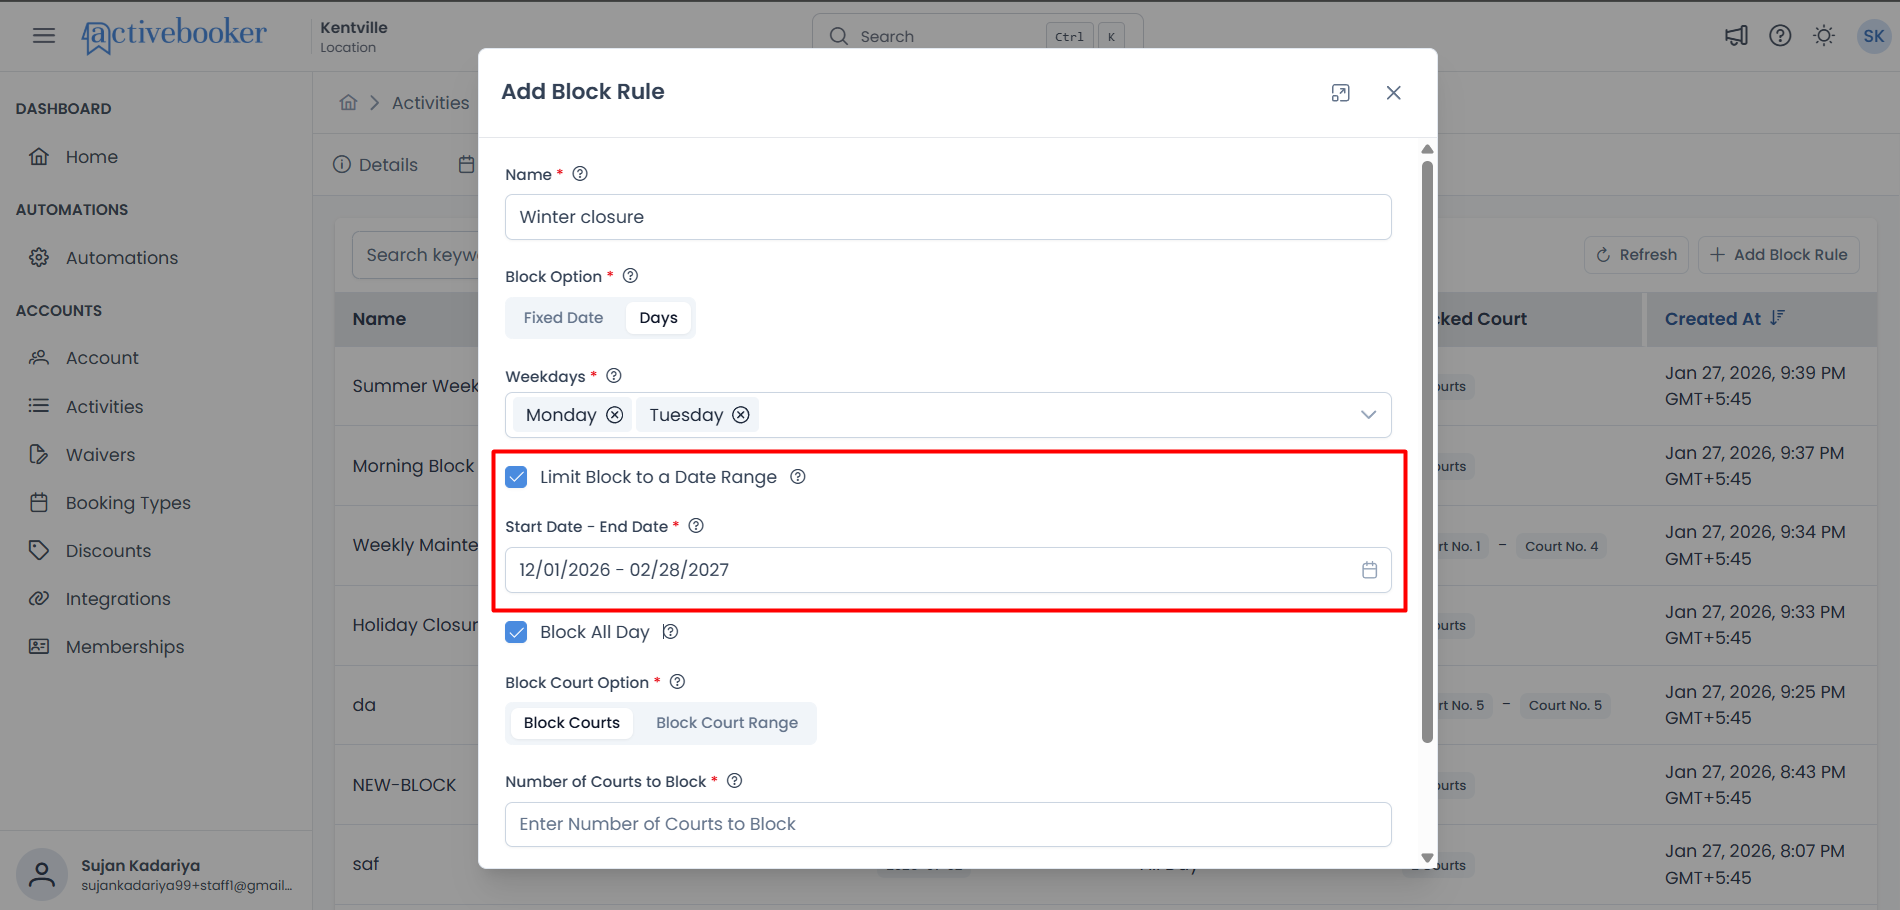Viewport: 1900px width, 910px height.
Task: Toggle light/dark theme sun icon
Action: [1824, 36]
